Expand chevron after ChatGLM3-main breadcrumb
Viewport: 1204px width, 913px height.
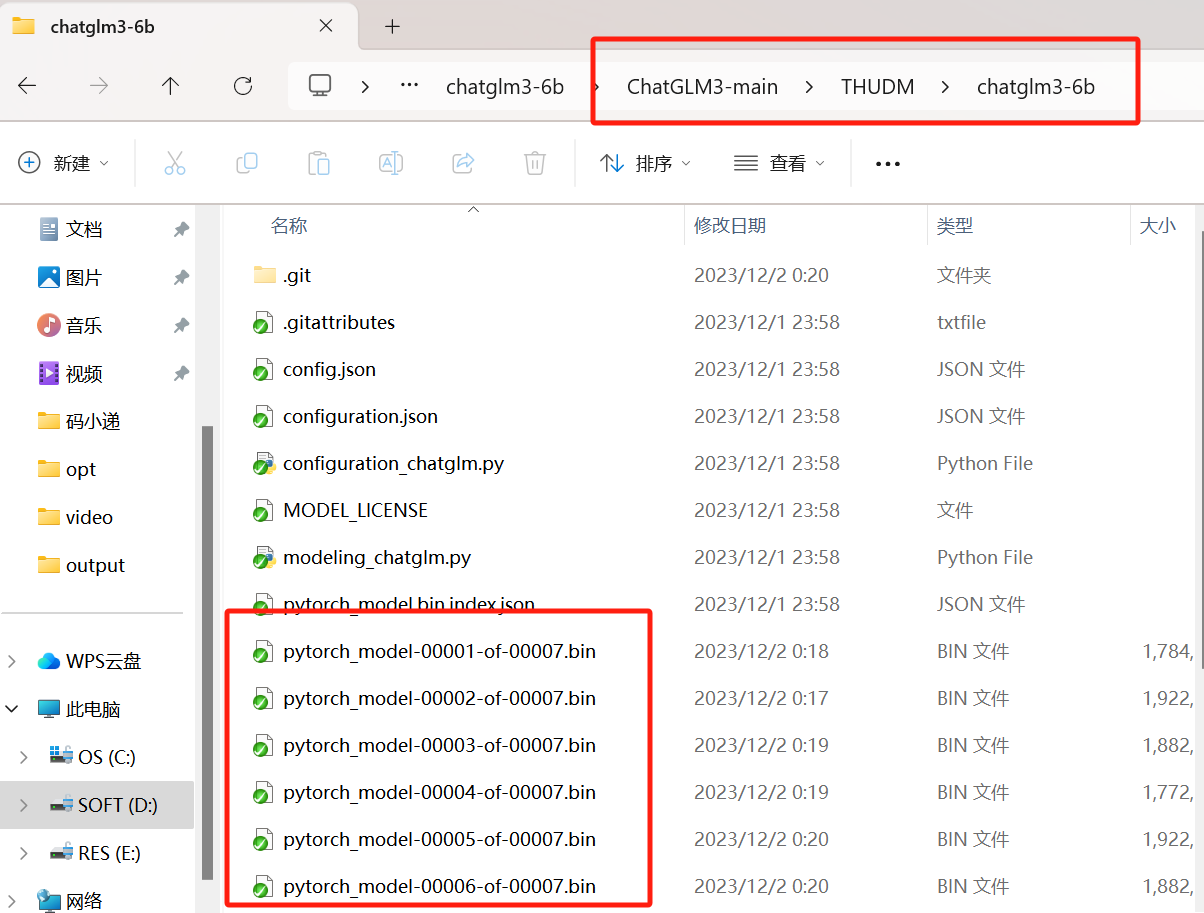pyautogui.click(x=809, y=87)
